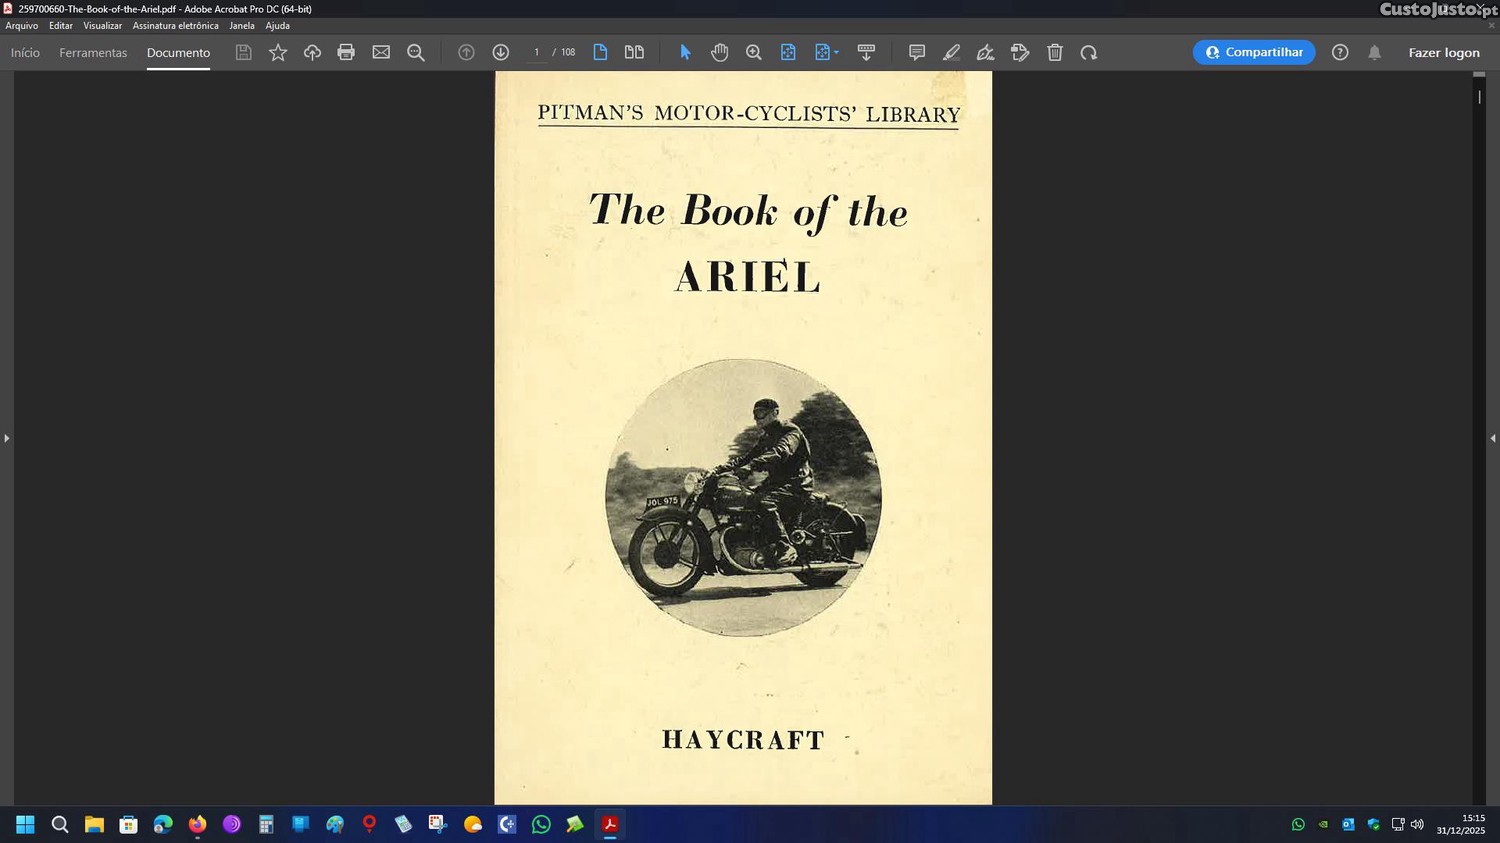Select the highlighter text tool
This screenshot has width=1500, height=843.
pos(951,52)
